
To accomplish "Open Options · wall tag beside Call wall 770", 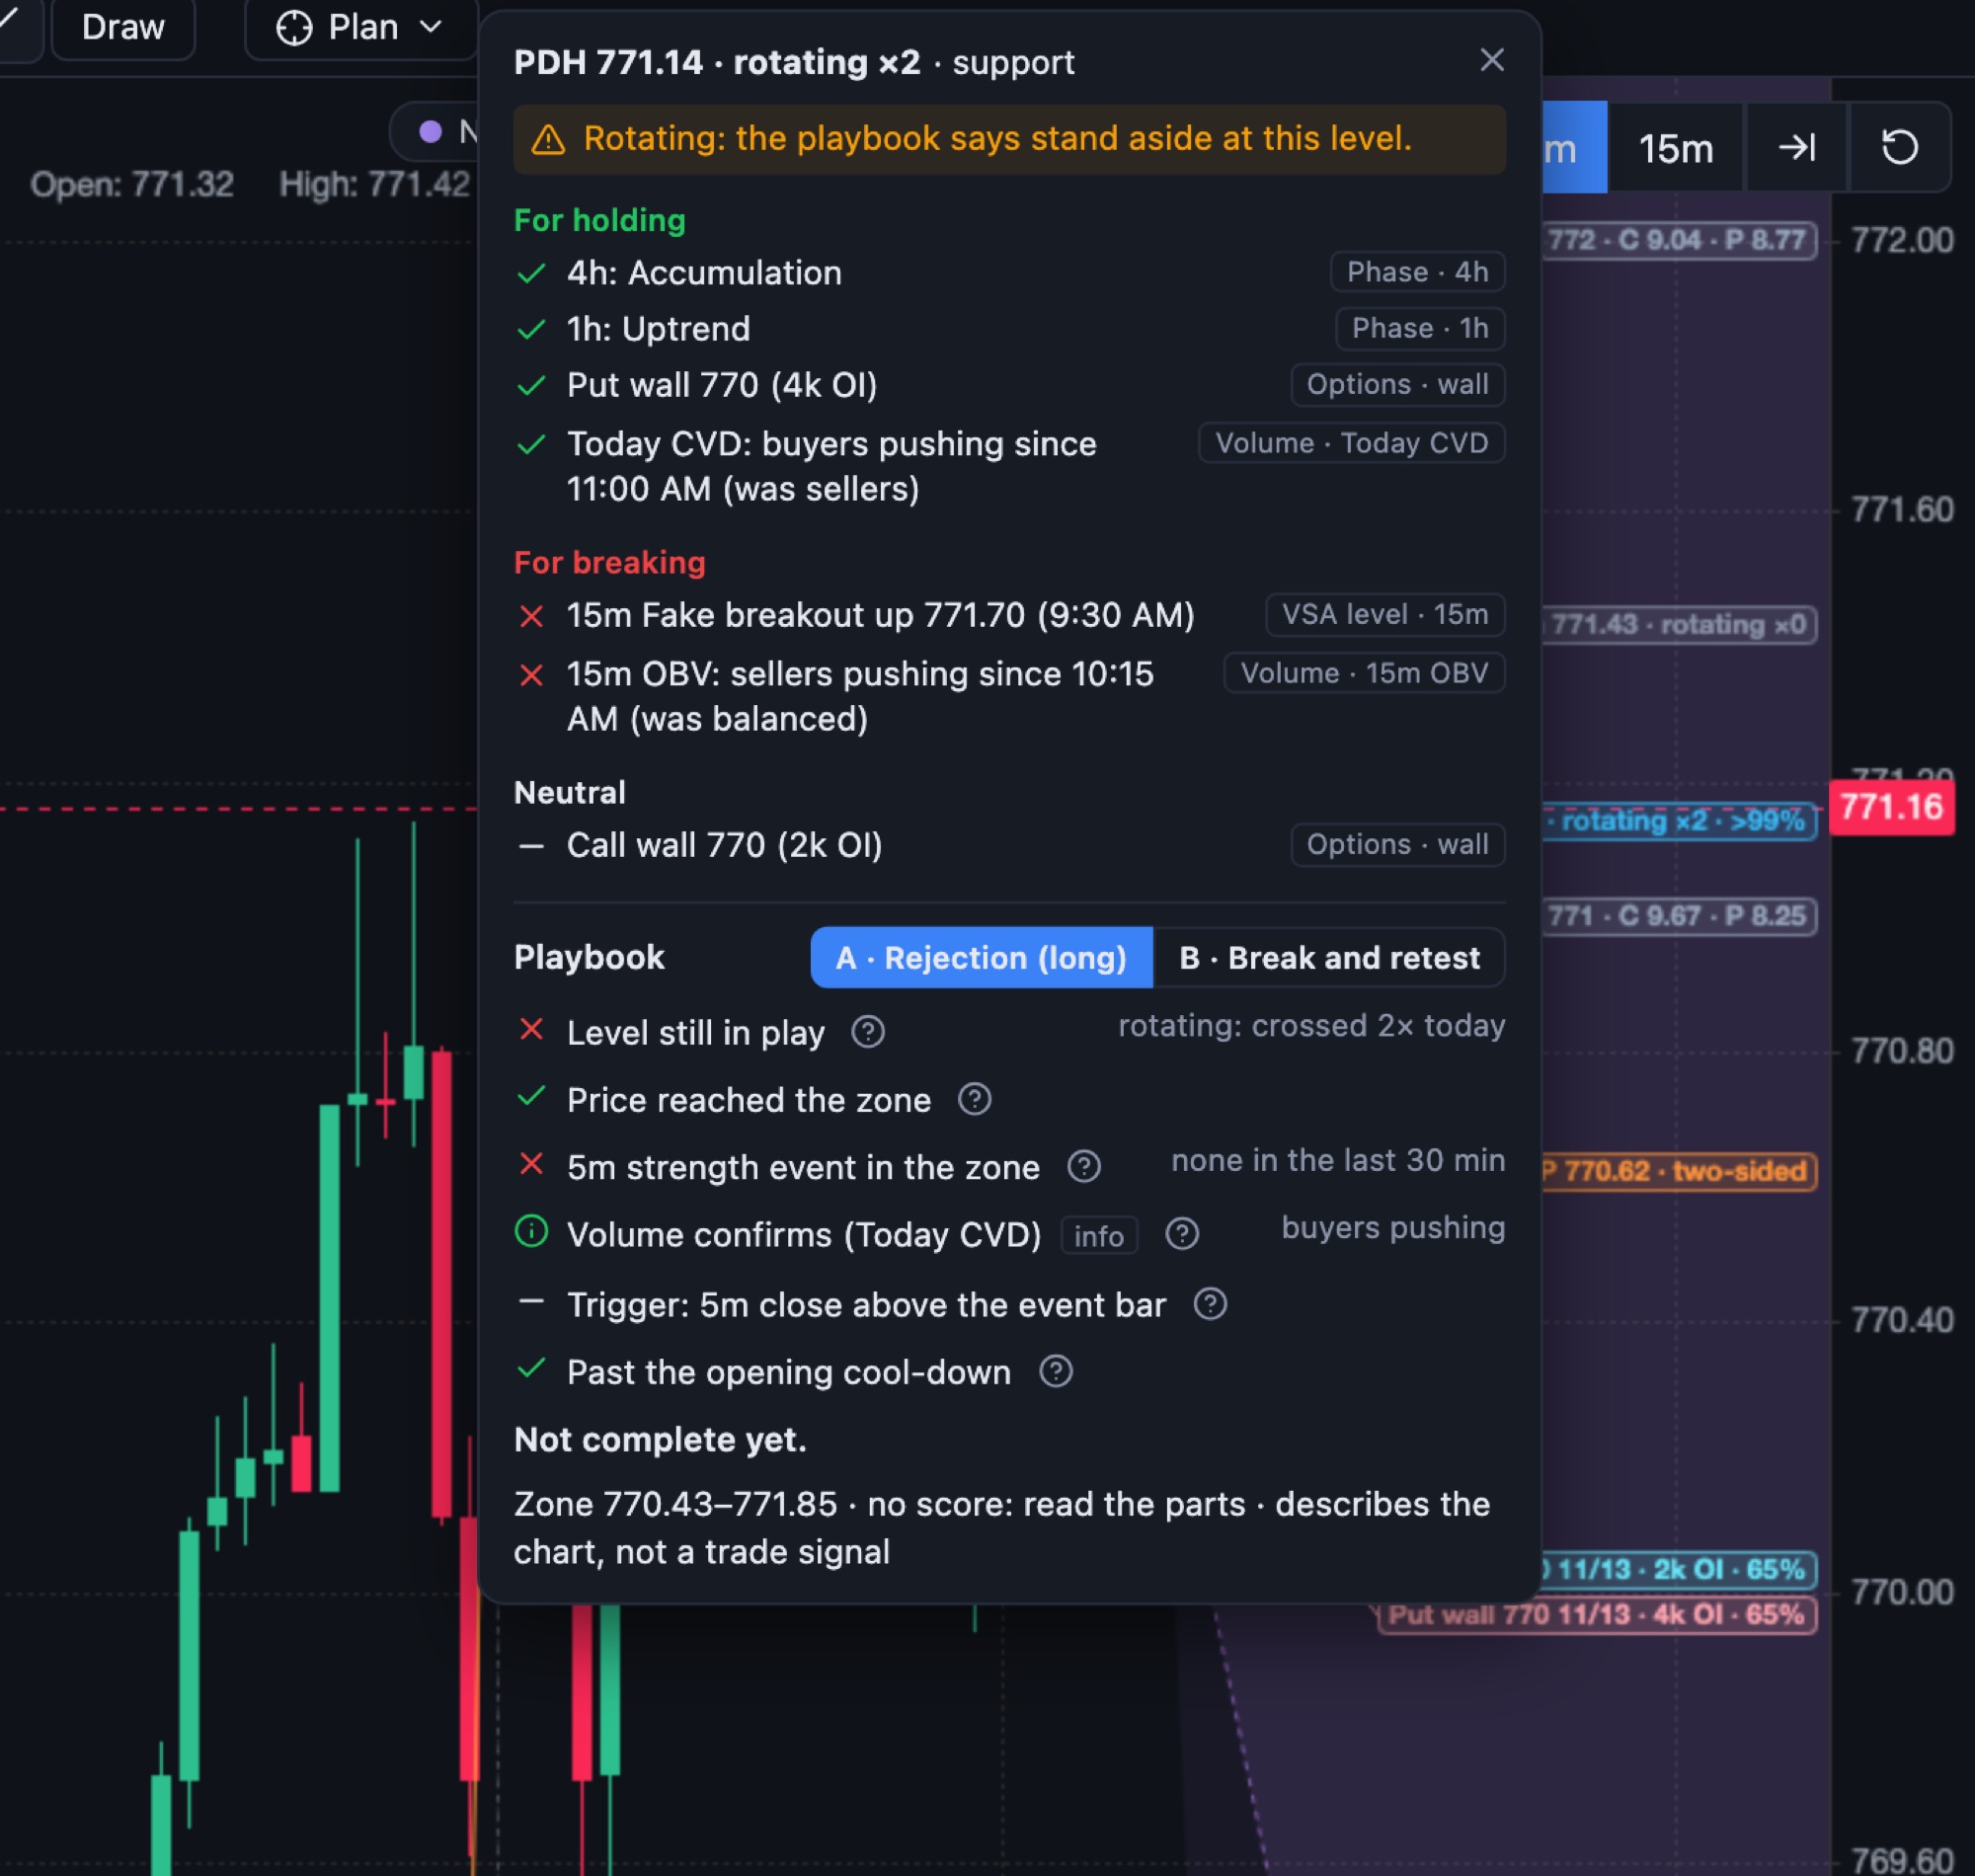I will click(x=1397, y=845).
